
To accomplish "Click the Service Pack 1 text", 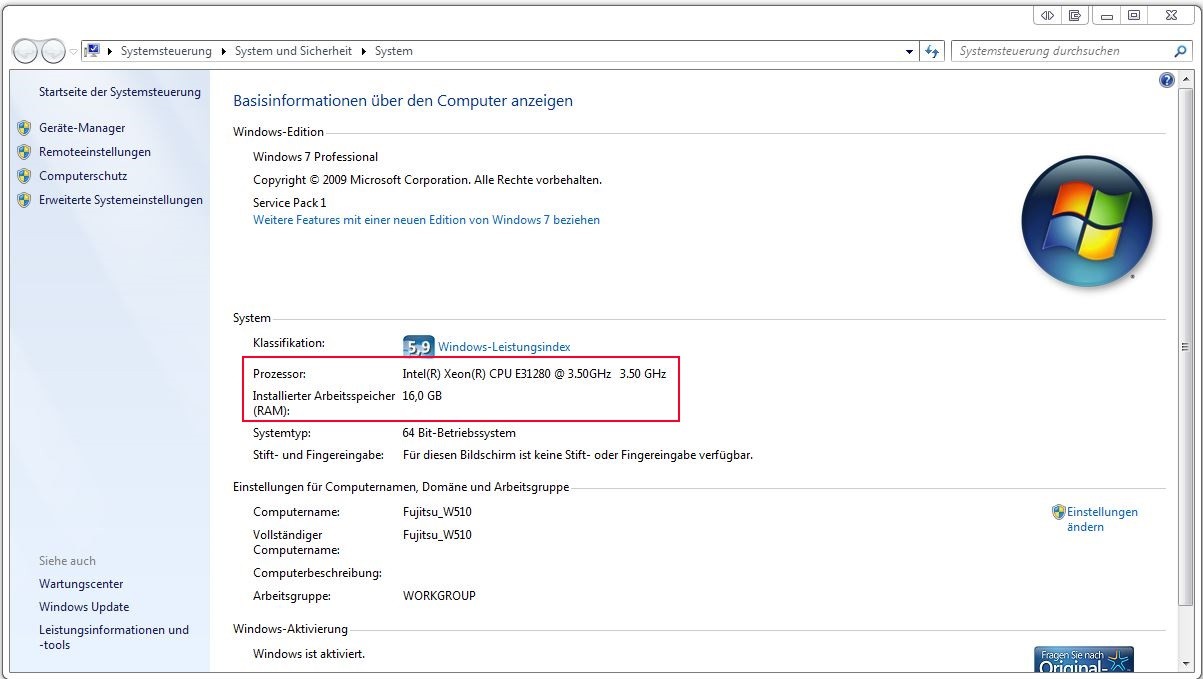I will click(289, 203).
